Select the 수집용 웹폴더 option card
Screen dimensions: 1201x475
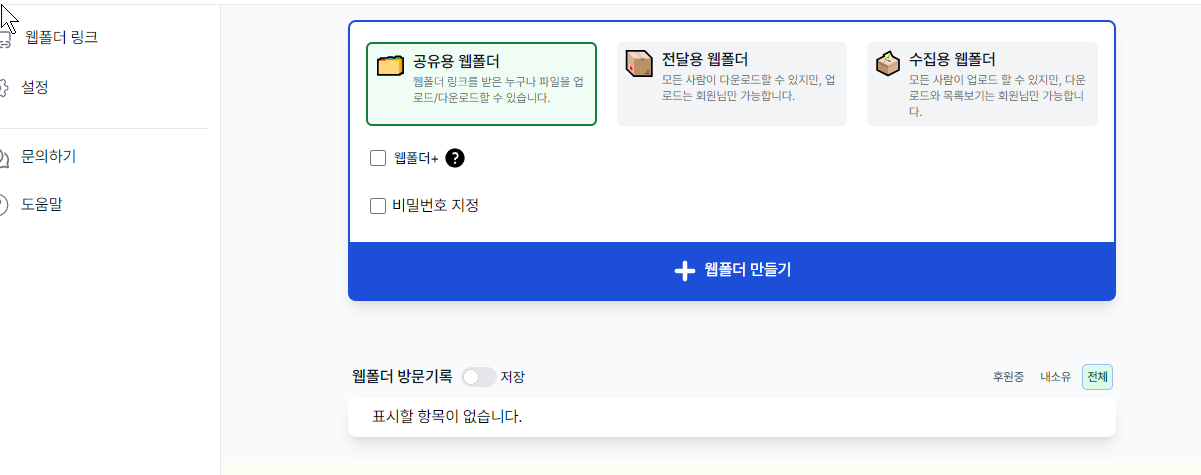[x=982, y=84]
